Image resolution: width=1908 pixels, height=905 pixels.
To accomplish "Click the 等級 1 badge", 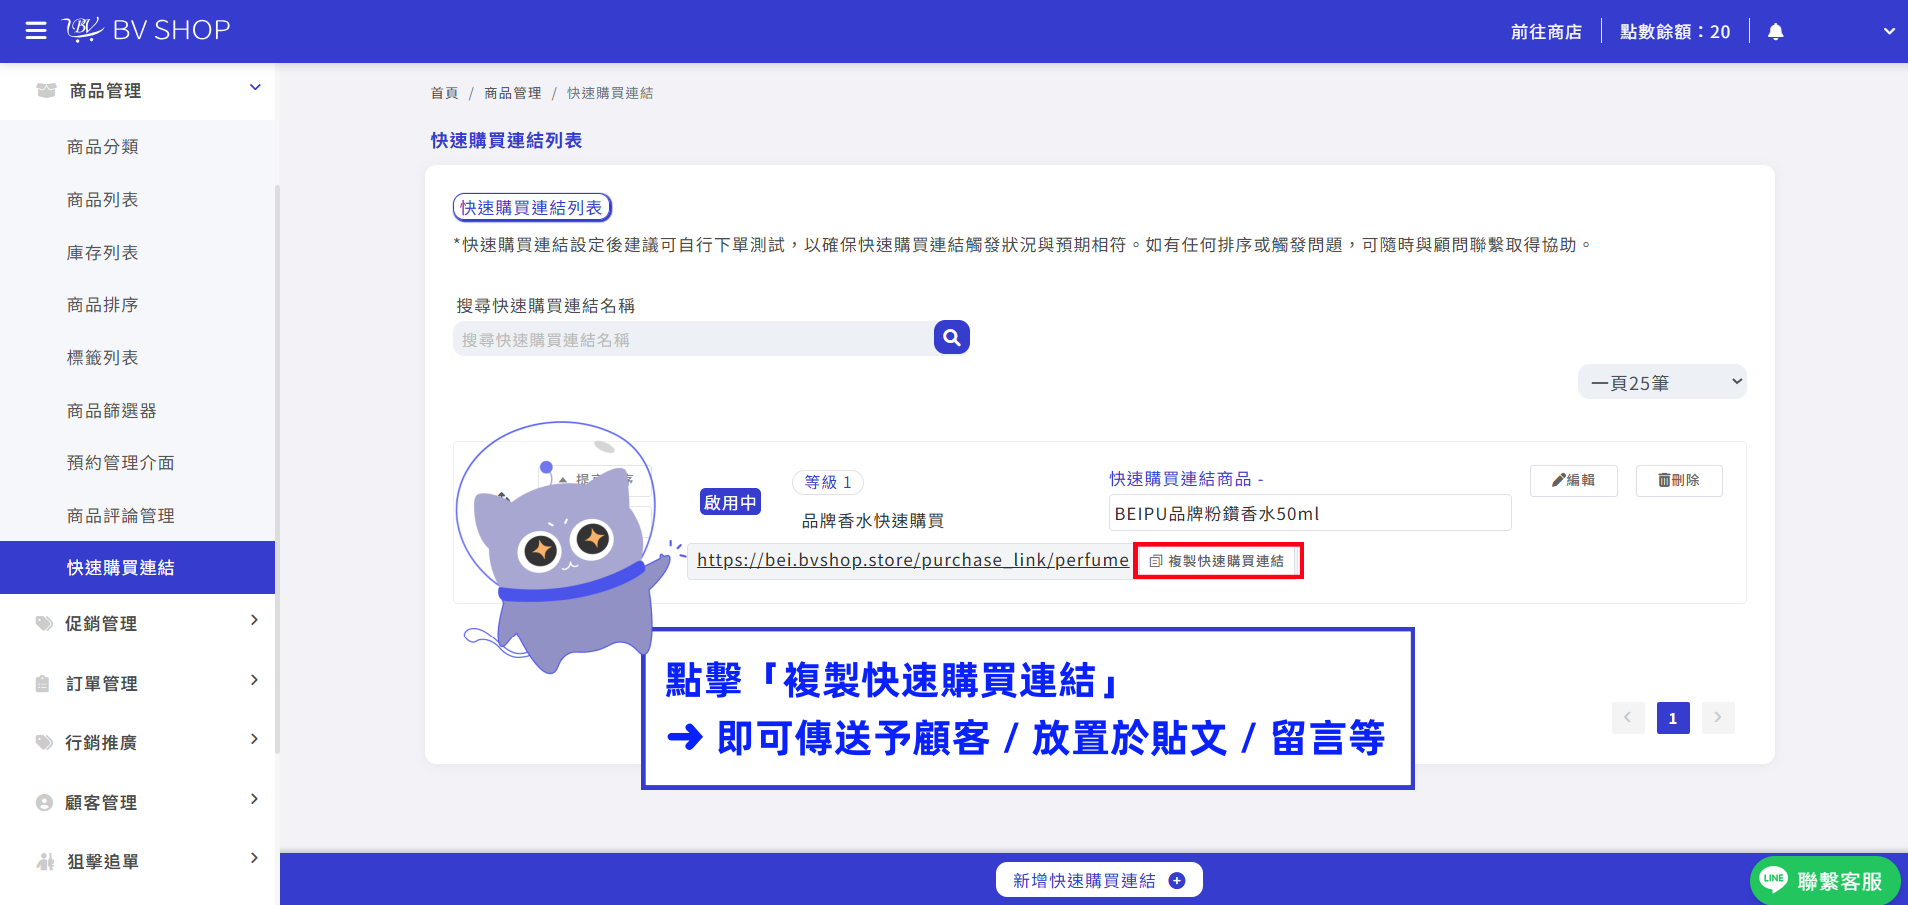I will 828,482.
